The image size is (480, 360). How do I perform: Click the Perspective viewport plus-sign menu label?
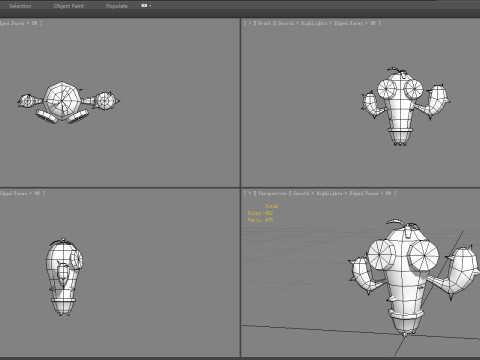point(250,193)
